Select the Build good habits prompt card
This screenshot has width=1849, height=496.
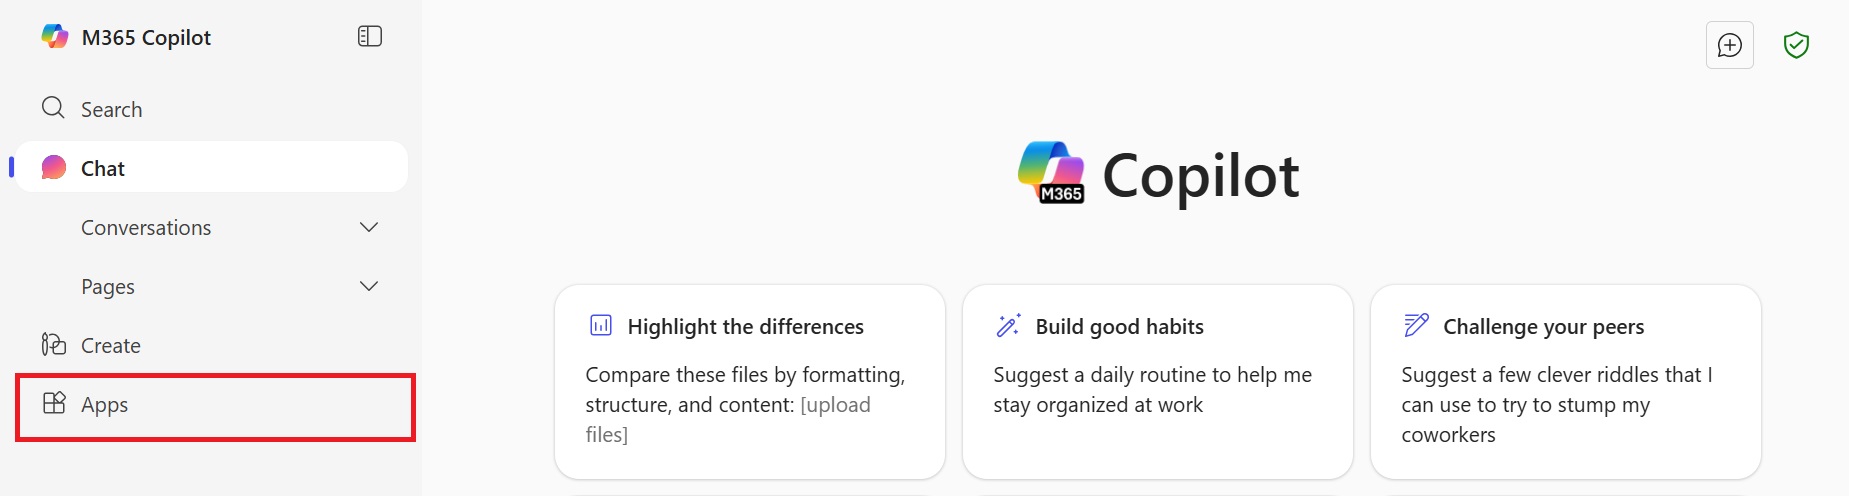(x=1157, y=381)
